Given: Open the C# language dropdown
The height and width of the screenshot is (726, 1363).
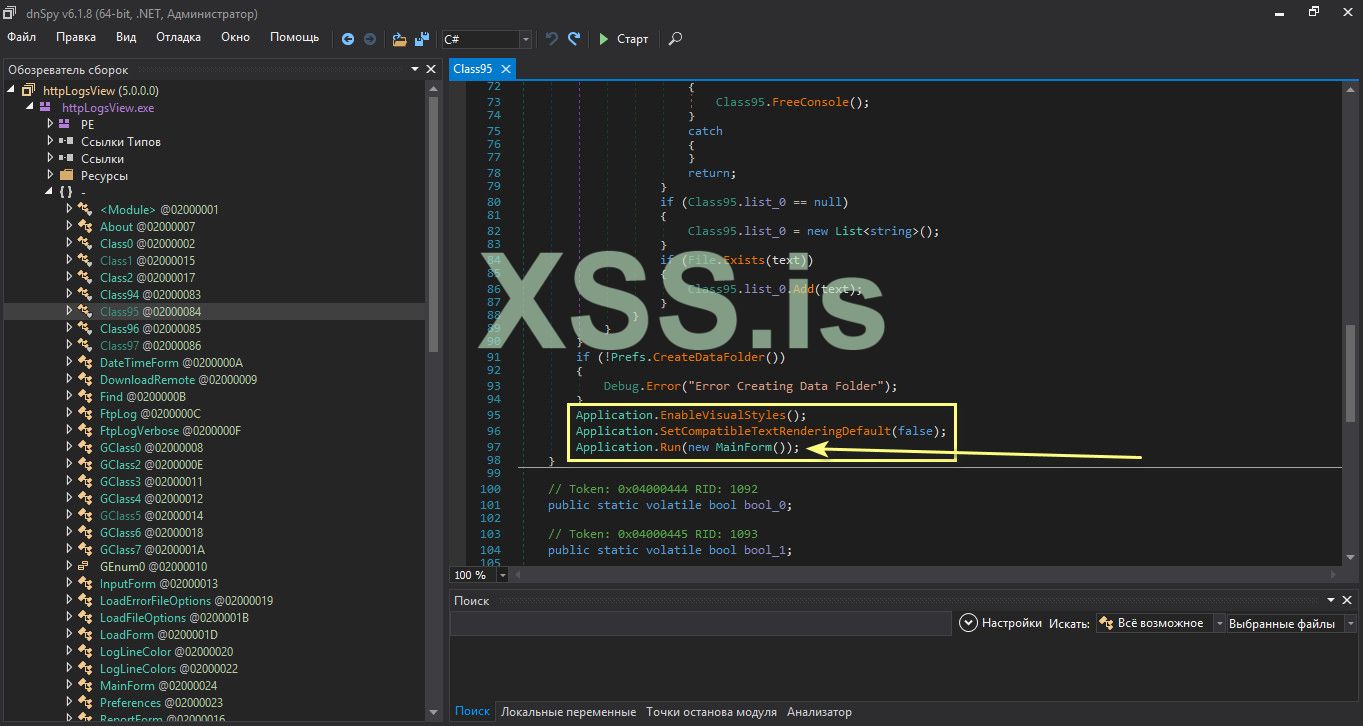Looking at the screenshot, I should pyautogui.click(x=526, y=39).
